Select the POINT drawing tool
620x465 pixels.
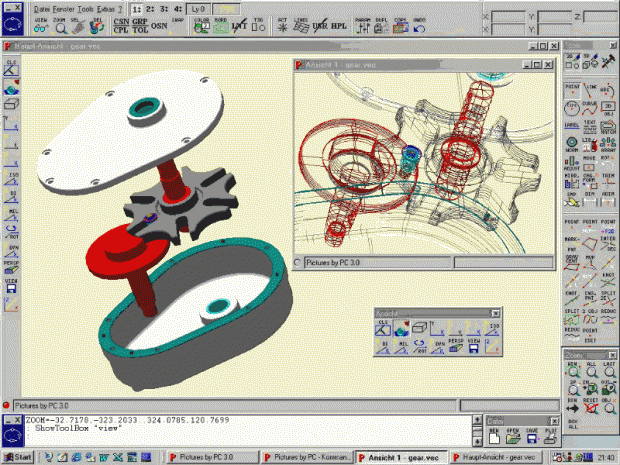coord(572,91)
